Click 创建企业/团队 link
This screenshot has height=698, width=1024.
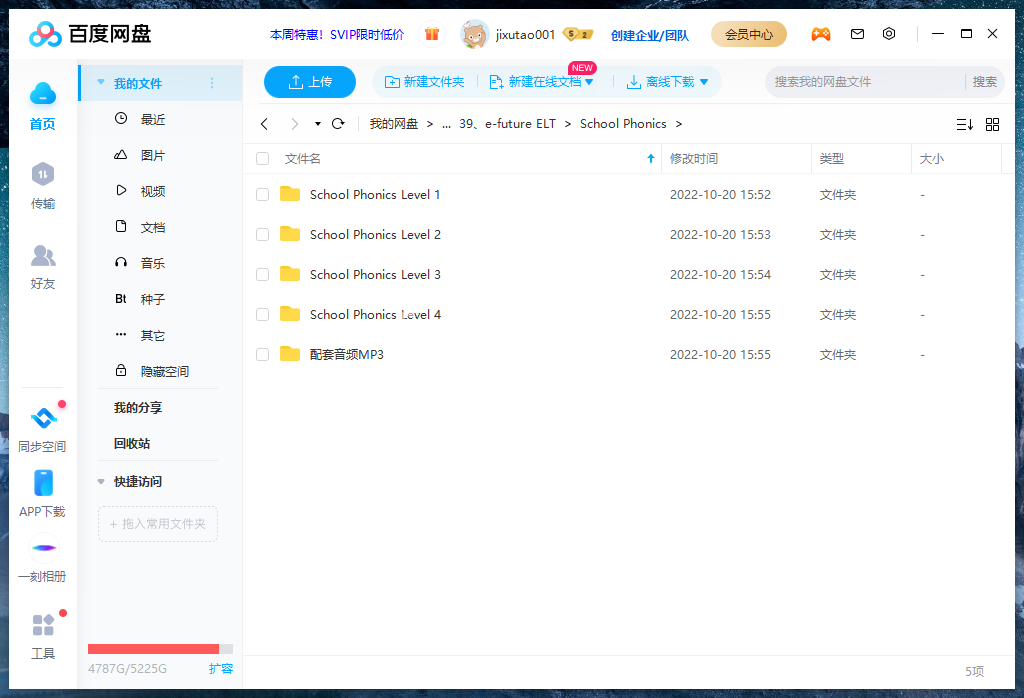point(650,35)
